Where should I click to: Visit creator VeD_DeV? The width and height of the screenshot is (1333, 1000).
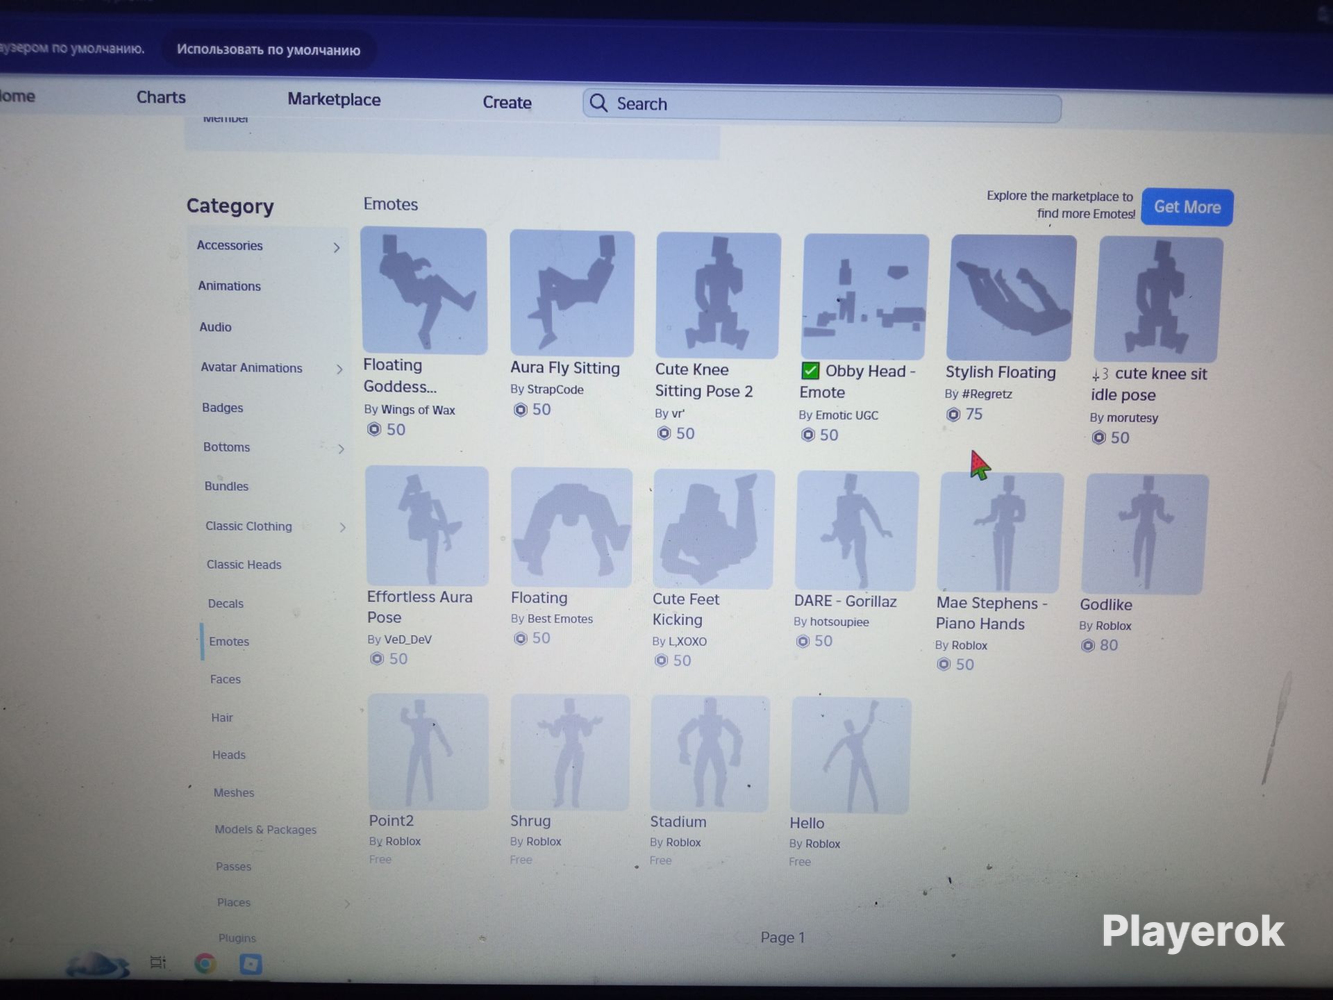(x=408, y=640)
